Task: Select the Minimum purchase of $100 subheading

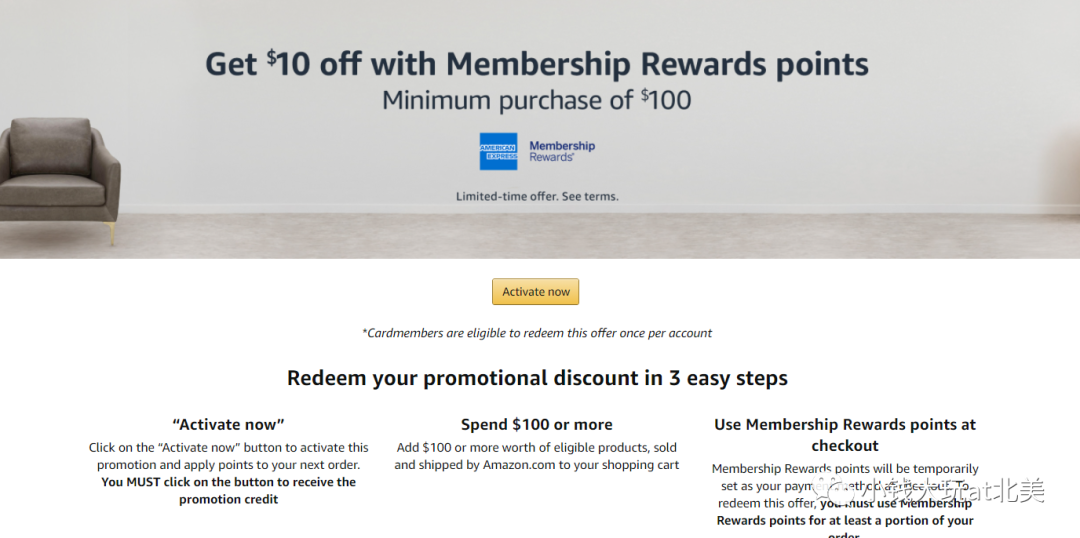Action: 537,101
